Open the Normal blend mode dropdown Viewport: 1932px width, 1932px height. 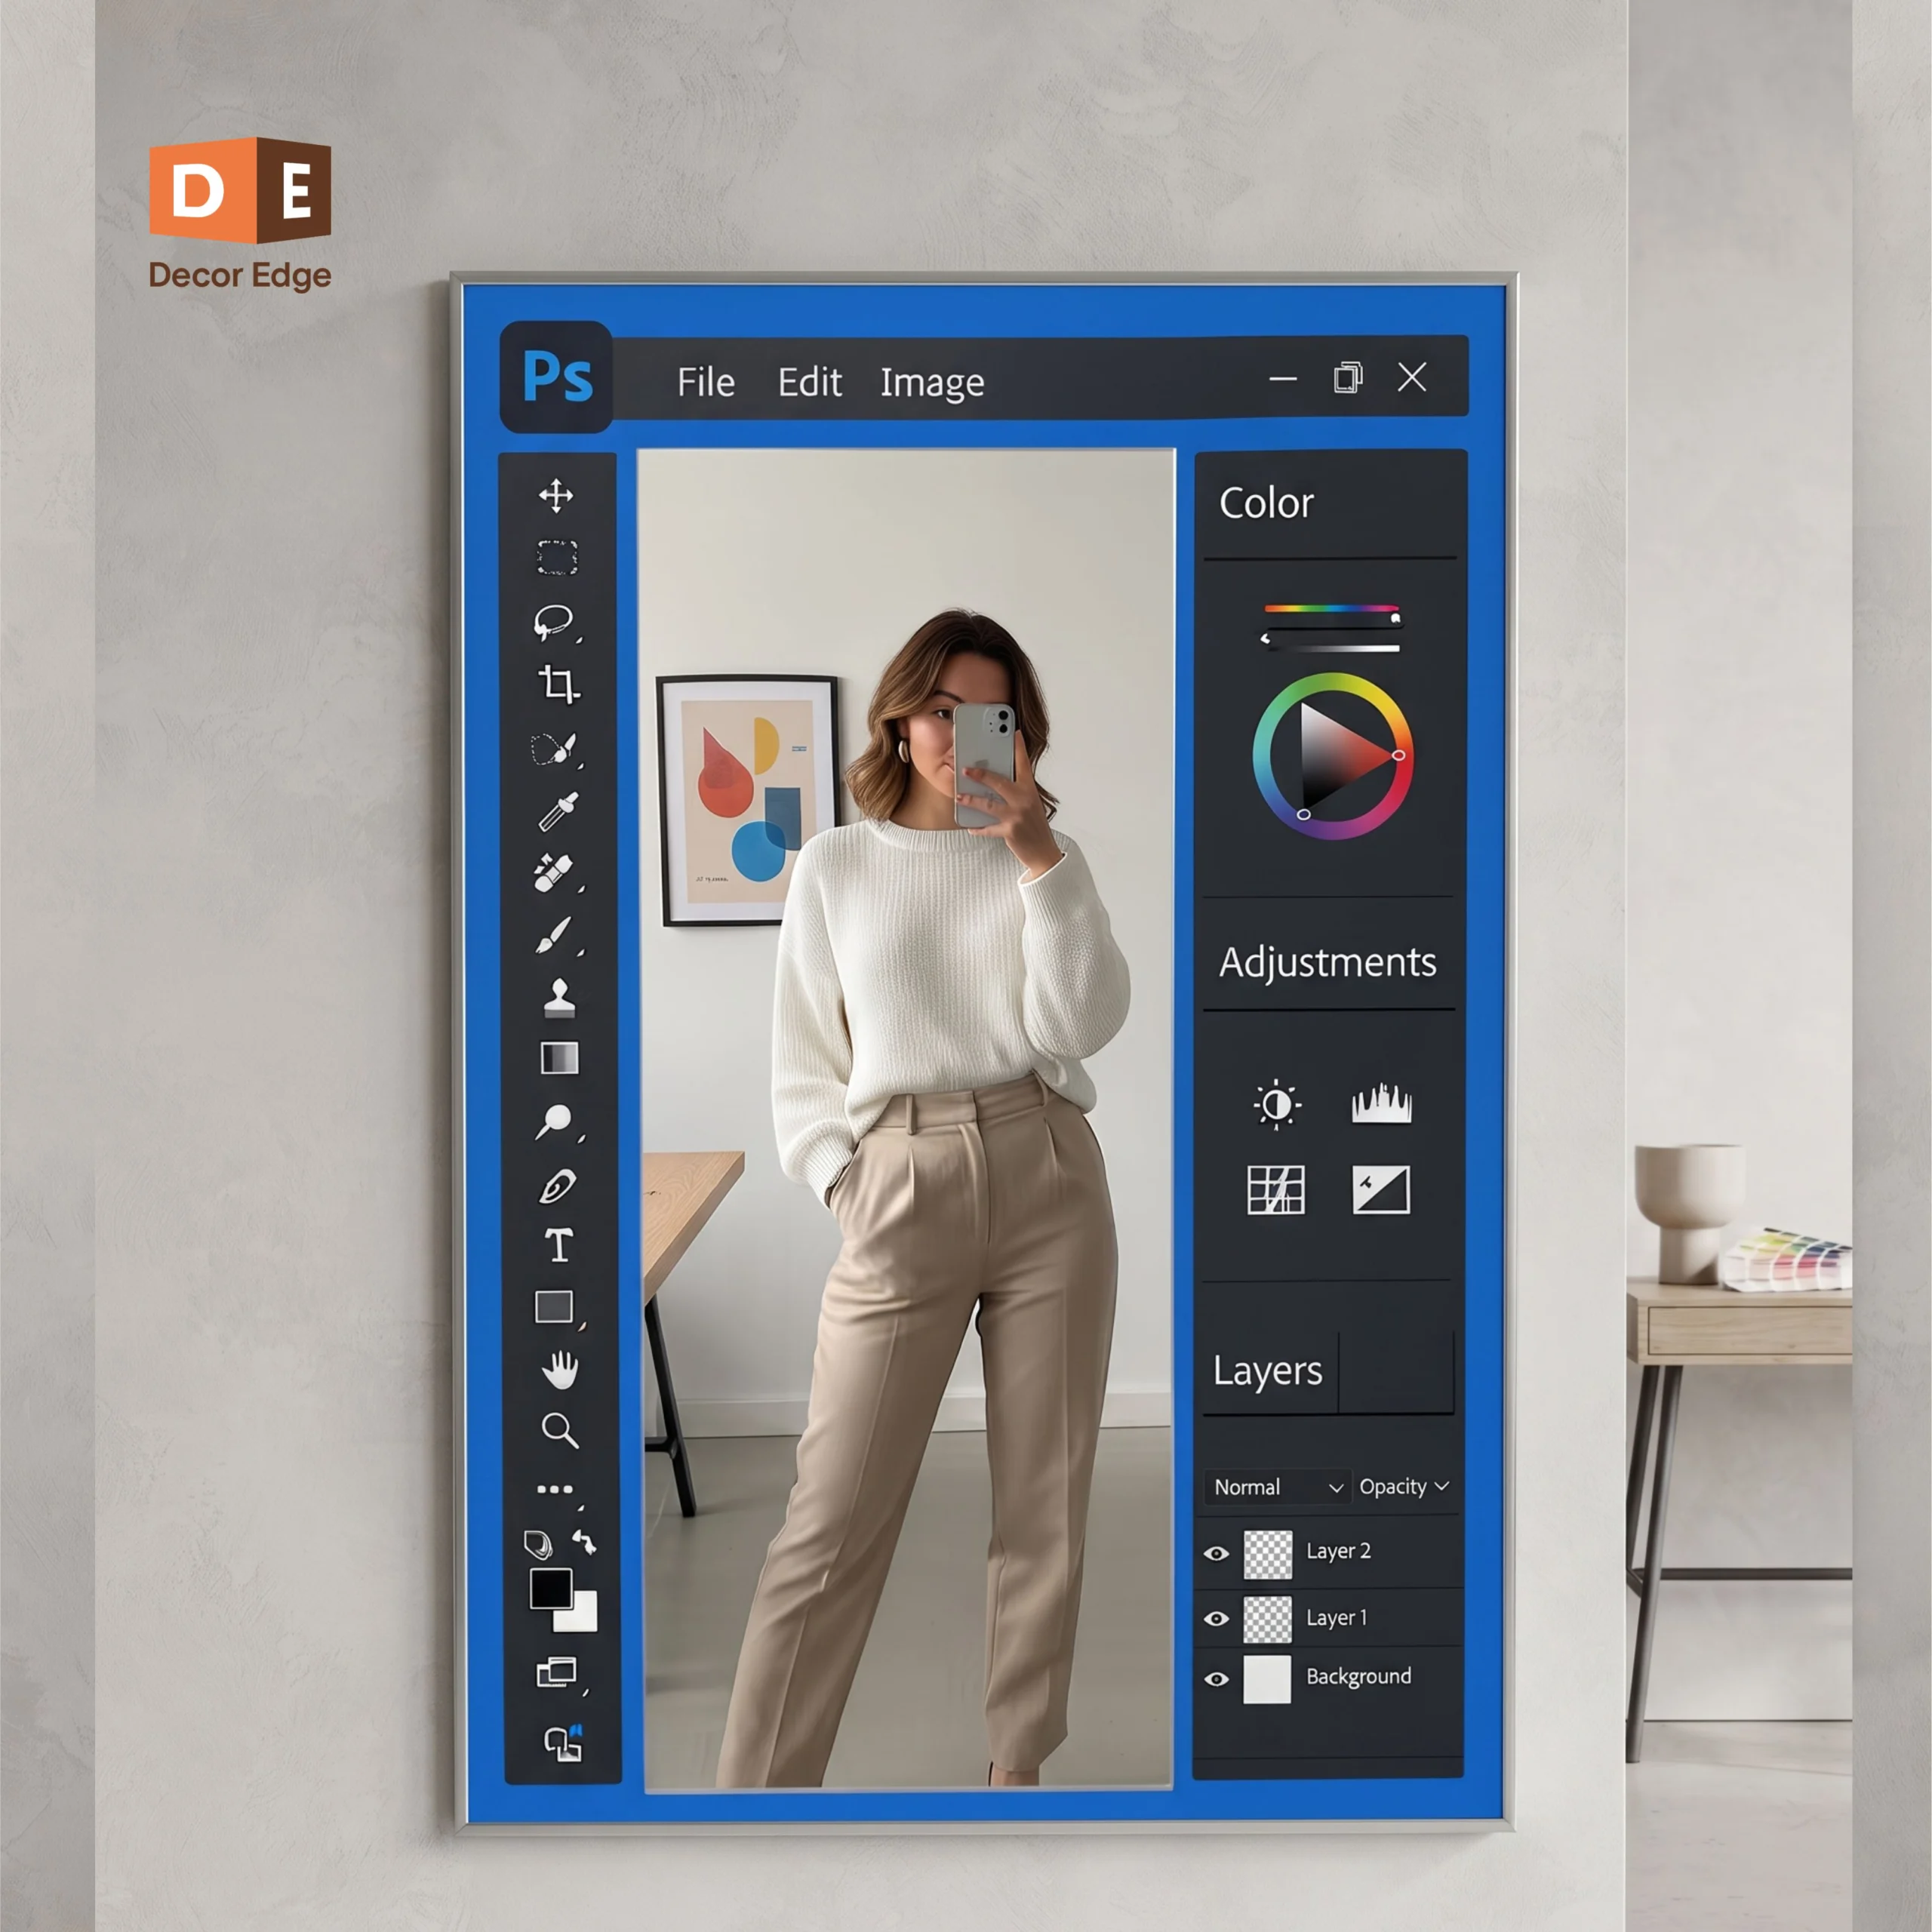point(1277,1487)
